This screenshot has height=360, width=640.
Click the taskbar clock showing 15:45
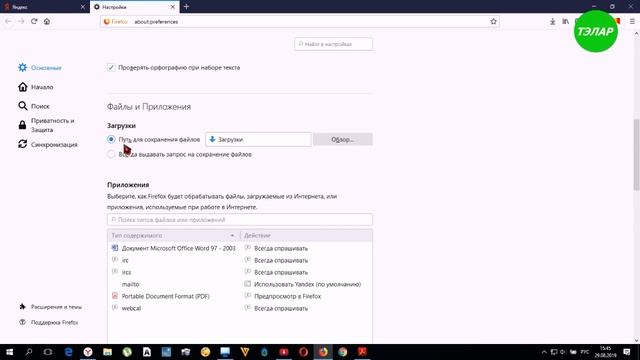[x=605, y=352]
